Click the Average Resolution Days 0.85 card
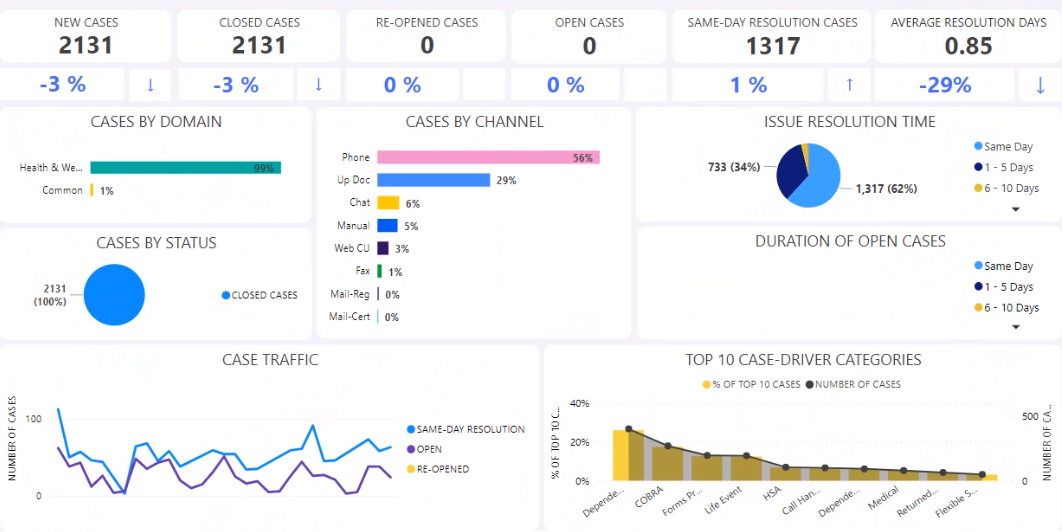 (x=967, y=36)
